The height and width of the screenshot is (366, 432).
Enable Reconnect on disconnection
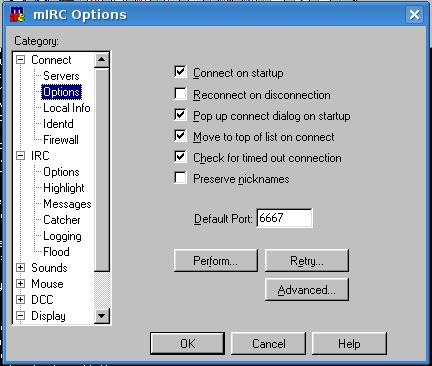click(x=180, y=94)
